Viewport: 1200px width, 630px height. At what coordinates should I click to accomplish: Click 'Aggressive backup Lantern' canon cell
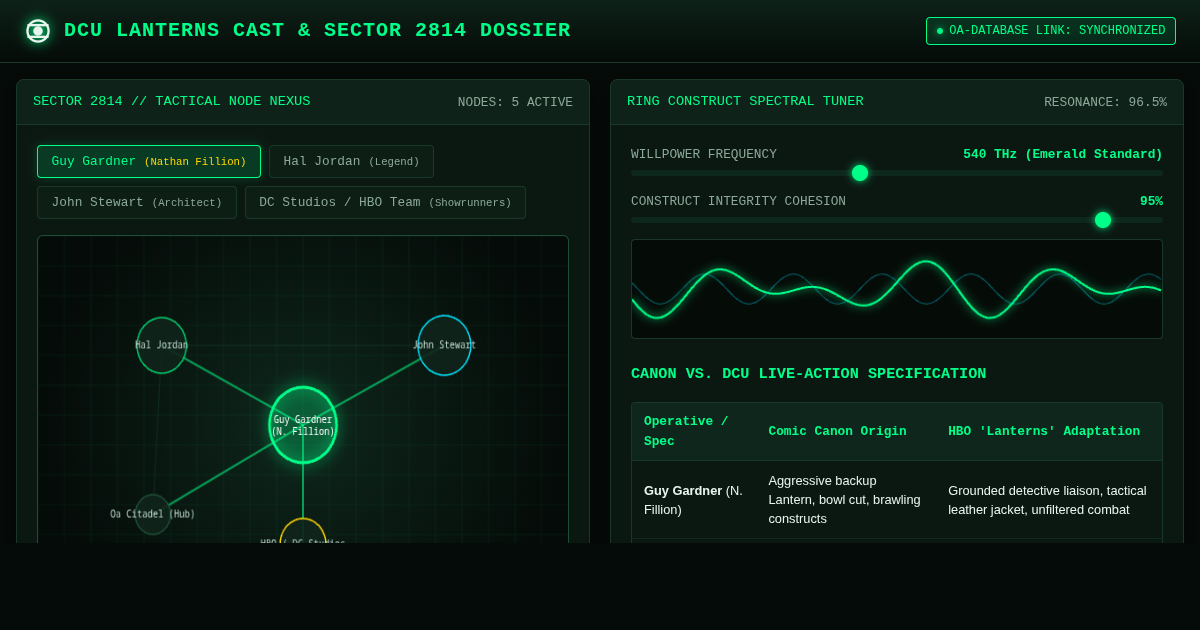846,500
